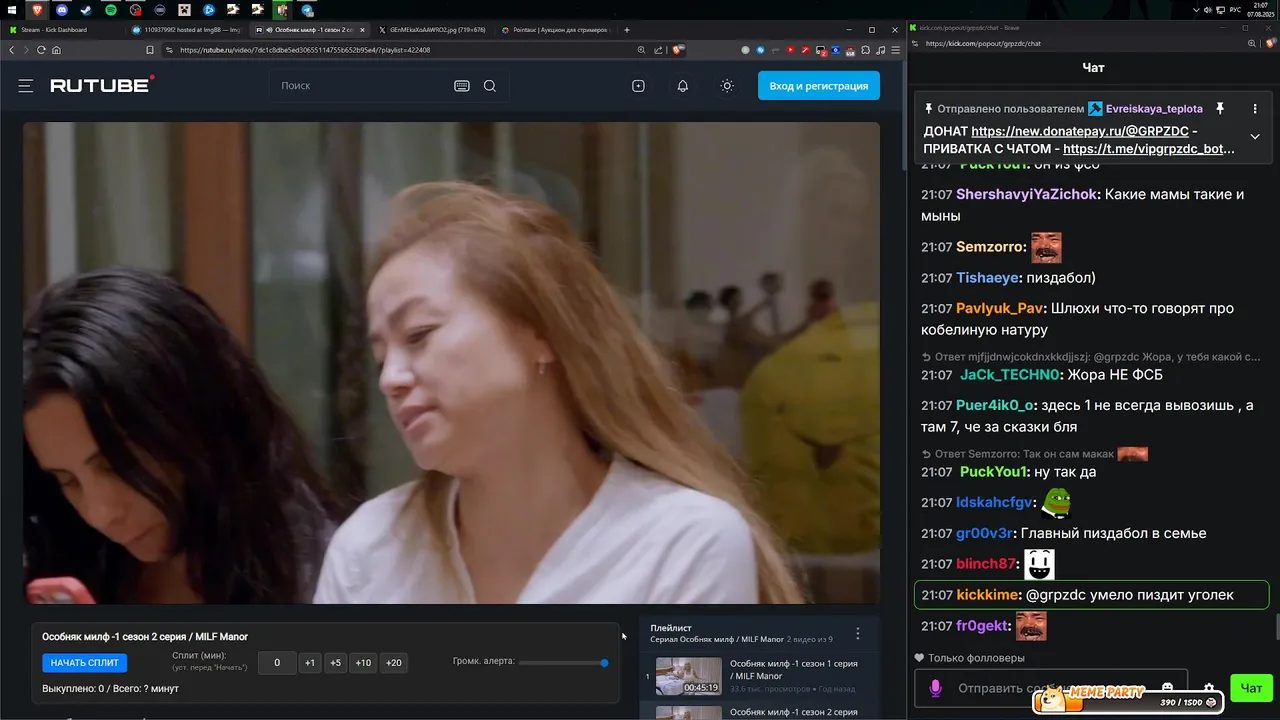Image resolution: width=1280 pixels, height=720 pixels.
Task: Click the split minutes value field
Action: [x=277, y=663]
